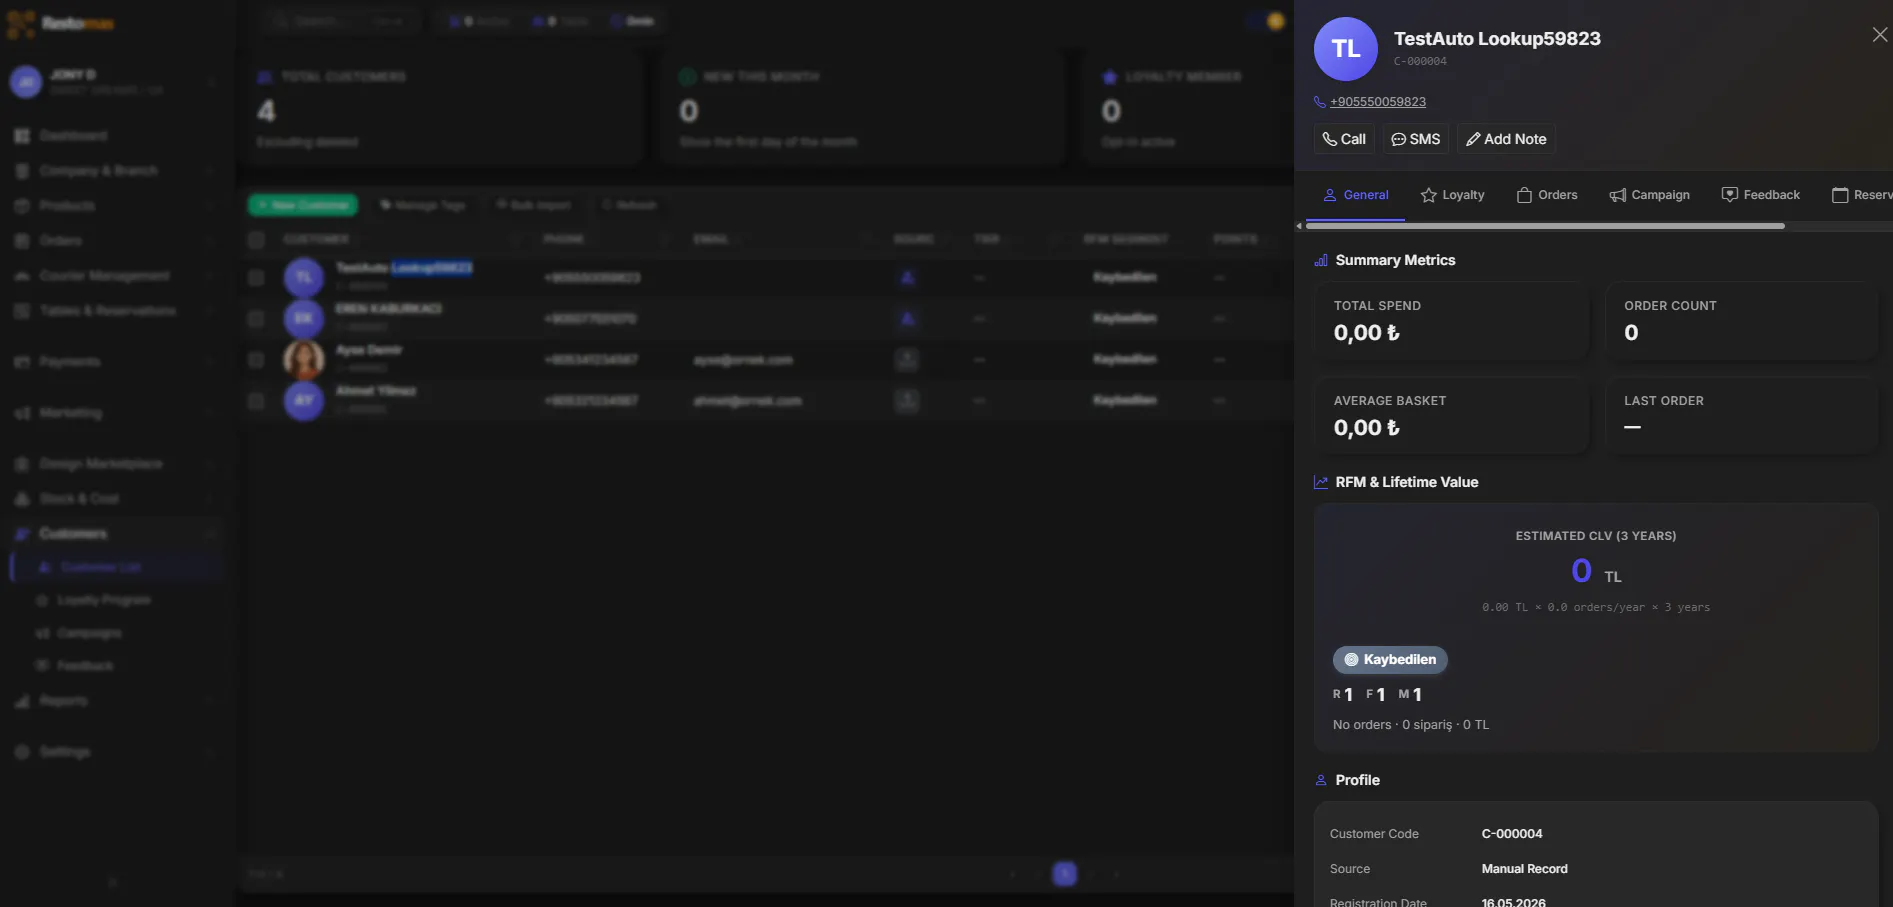Click the Average Basket 0,00 ₺ value
Screen dimensions: 1893x907
click(x=1366, y=428)
